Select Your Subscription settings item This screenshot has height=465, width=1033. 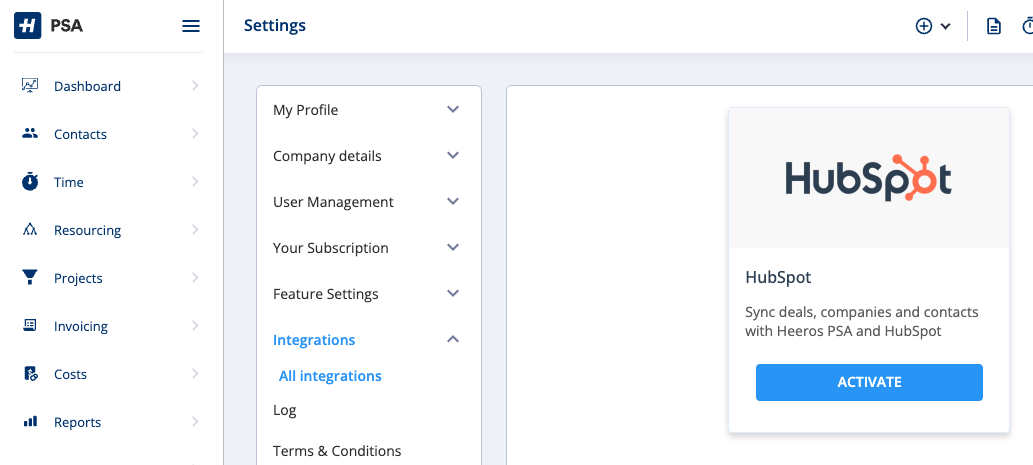click(x=331, y=248)
